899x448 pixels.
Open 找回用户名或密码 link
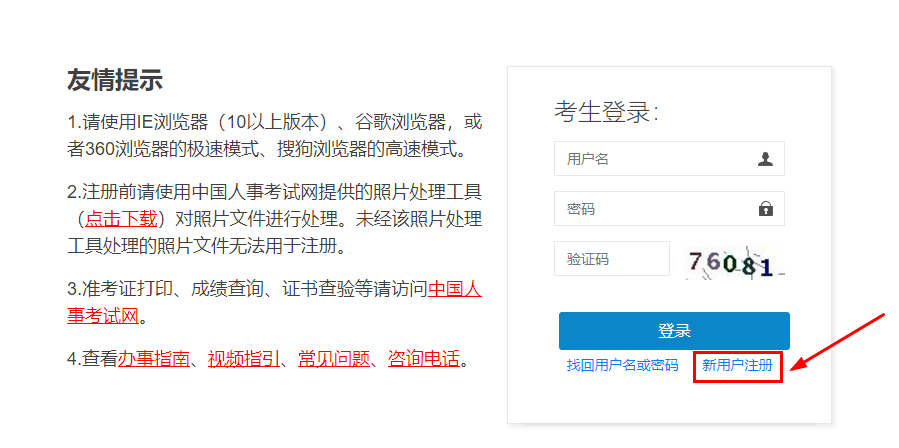tap(622, 365)
